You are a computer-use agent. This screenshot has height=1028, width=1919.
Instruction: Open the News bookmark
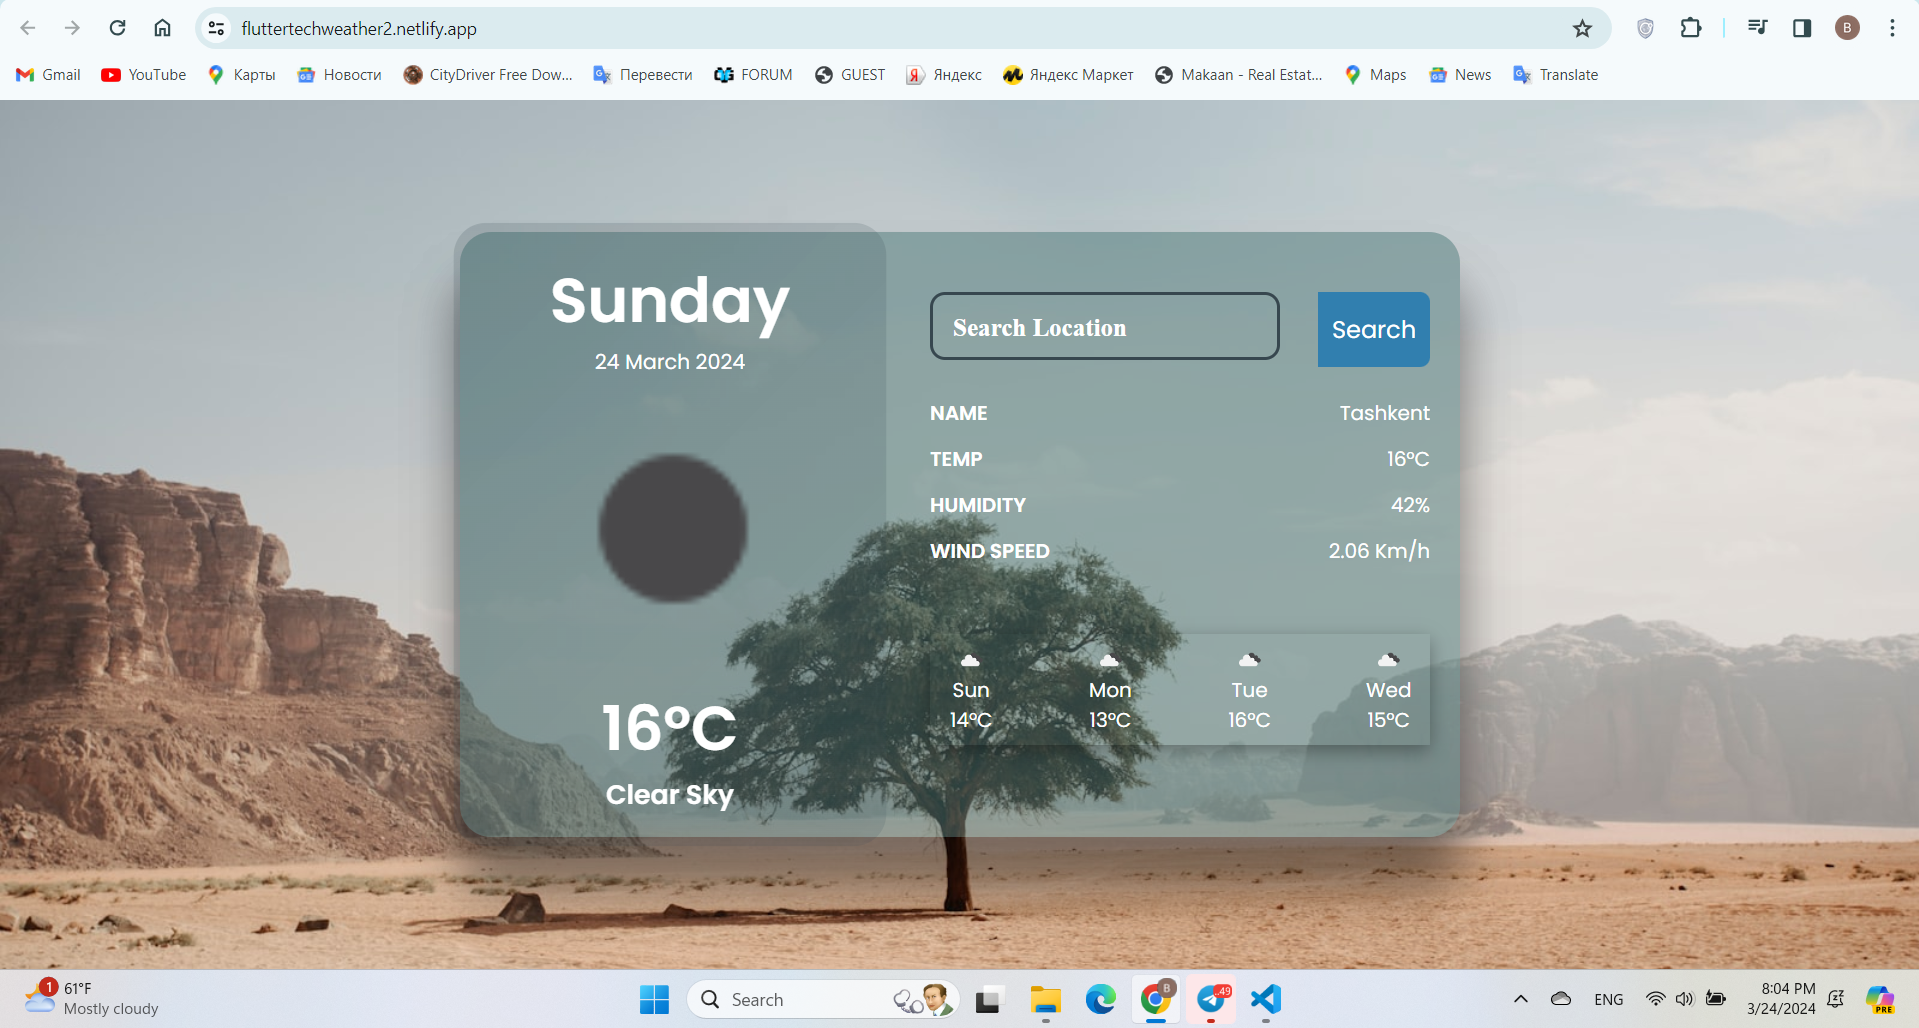tap(1460, 75)
